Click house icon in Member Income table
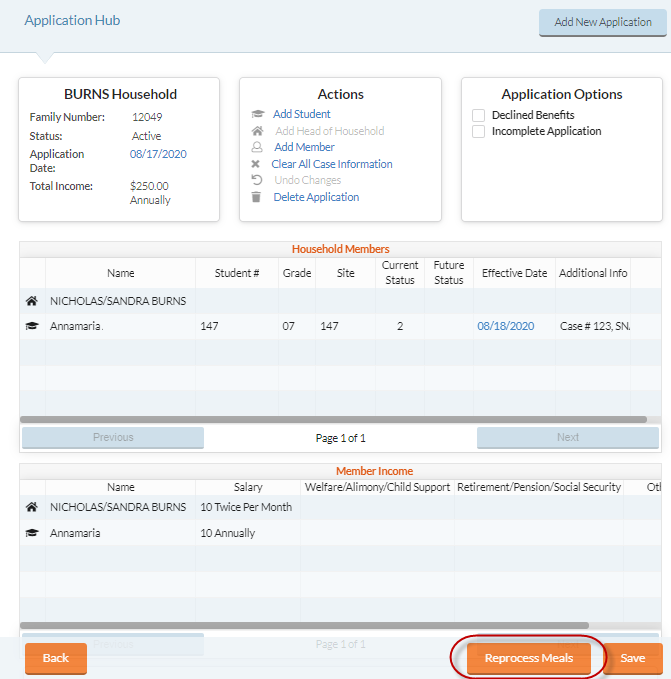Image resolution: width=671 pixels, height=679 pixels. pyautogui.click(x=32, y=508)
